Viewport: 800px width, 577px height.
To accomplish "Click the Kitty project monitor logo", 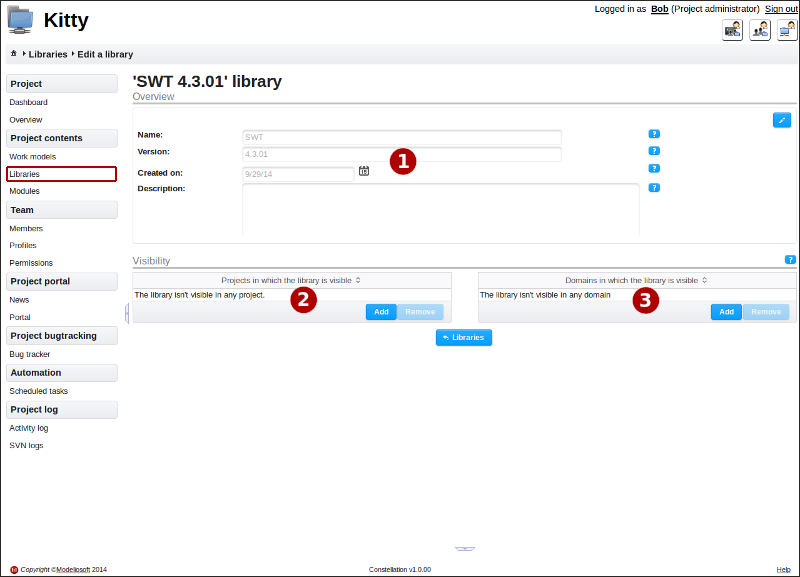I will tap(20, 20).
